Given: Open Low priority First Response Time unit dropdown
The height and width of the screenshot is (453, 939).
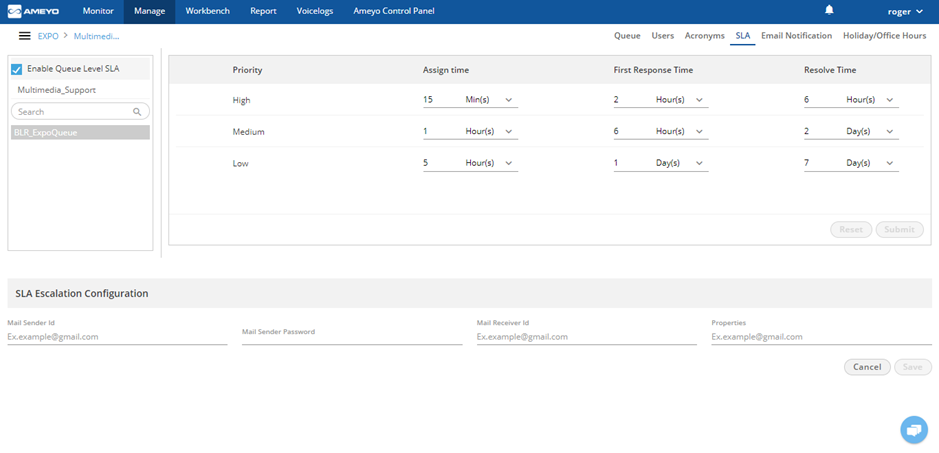Looking at the screenshot, I should click(679, 163).
